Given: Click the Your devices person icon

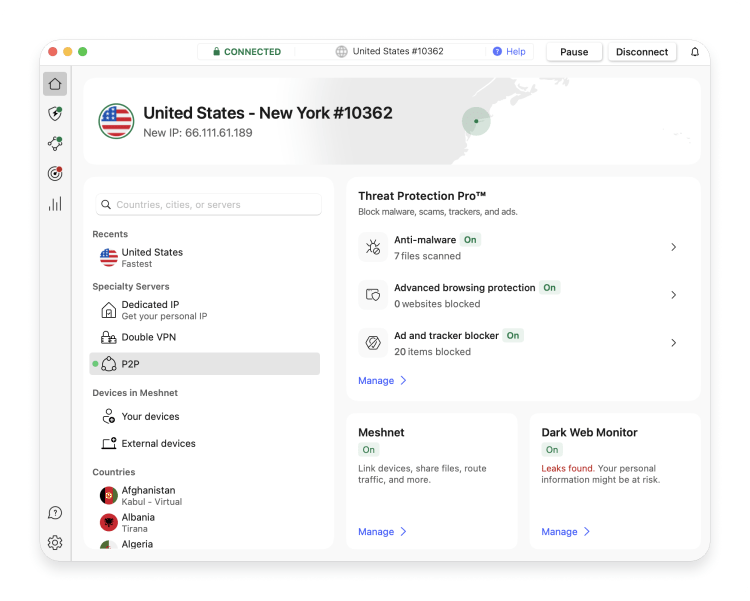Looking at the screenshot, I should [109, 416].
